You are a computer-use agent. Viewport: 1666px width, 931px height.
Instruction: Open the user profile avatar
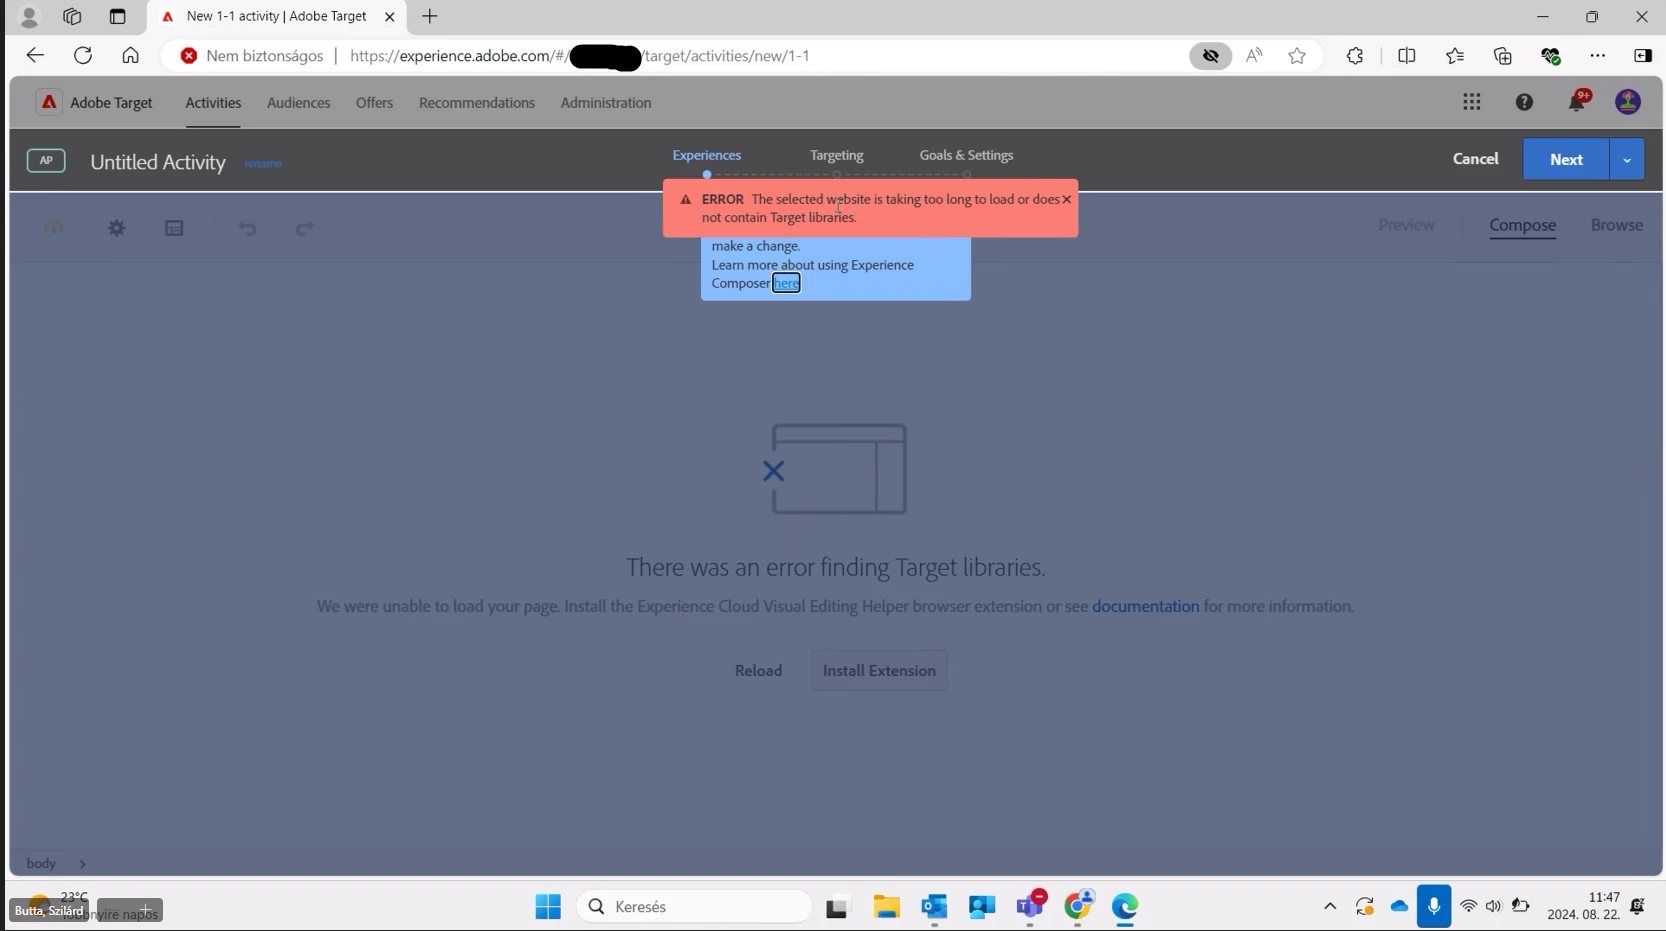pyautogui.click(x=1628, y=102)
